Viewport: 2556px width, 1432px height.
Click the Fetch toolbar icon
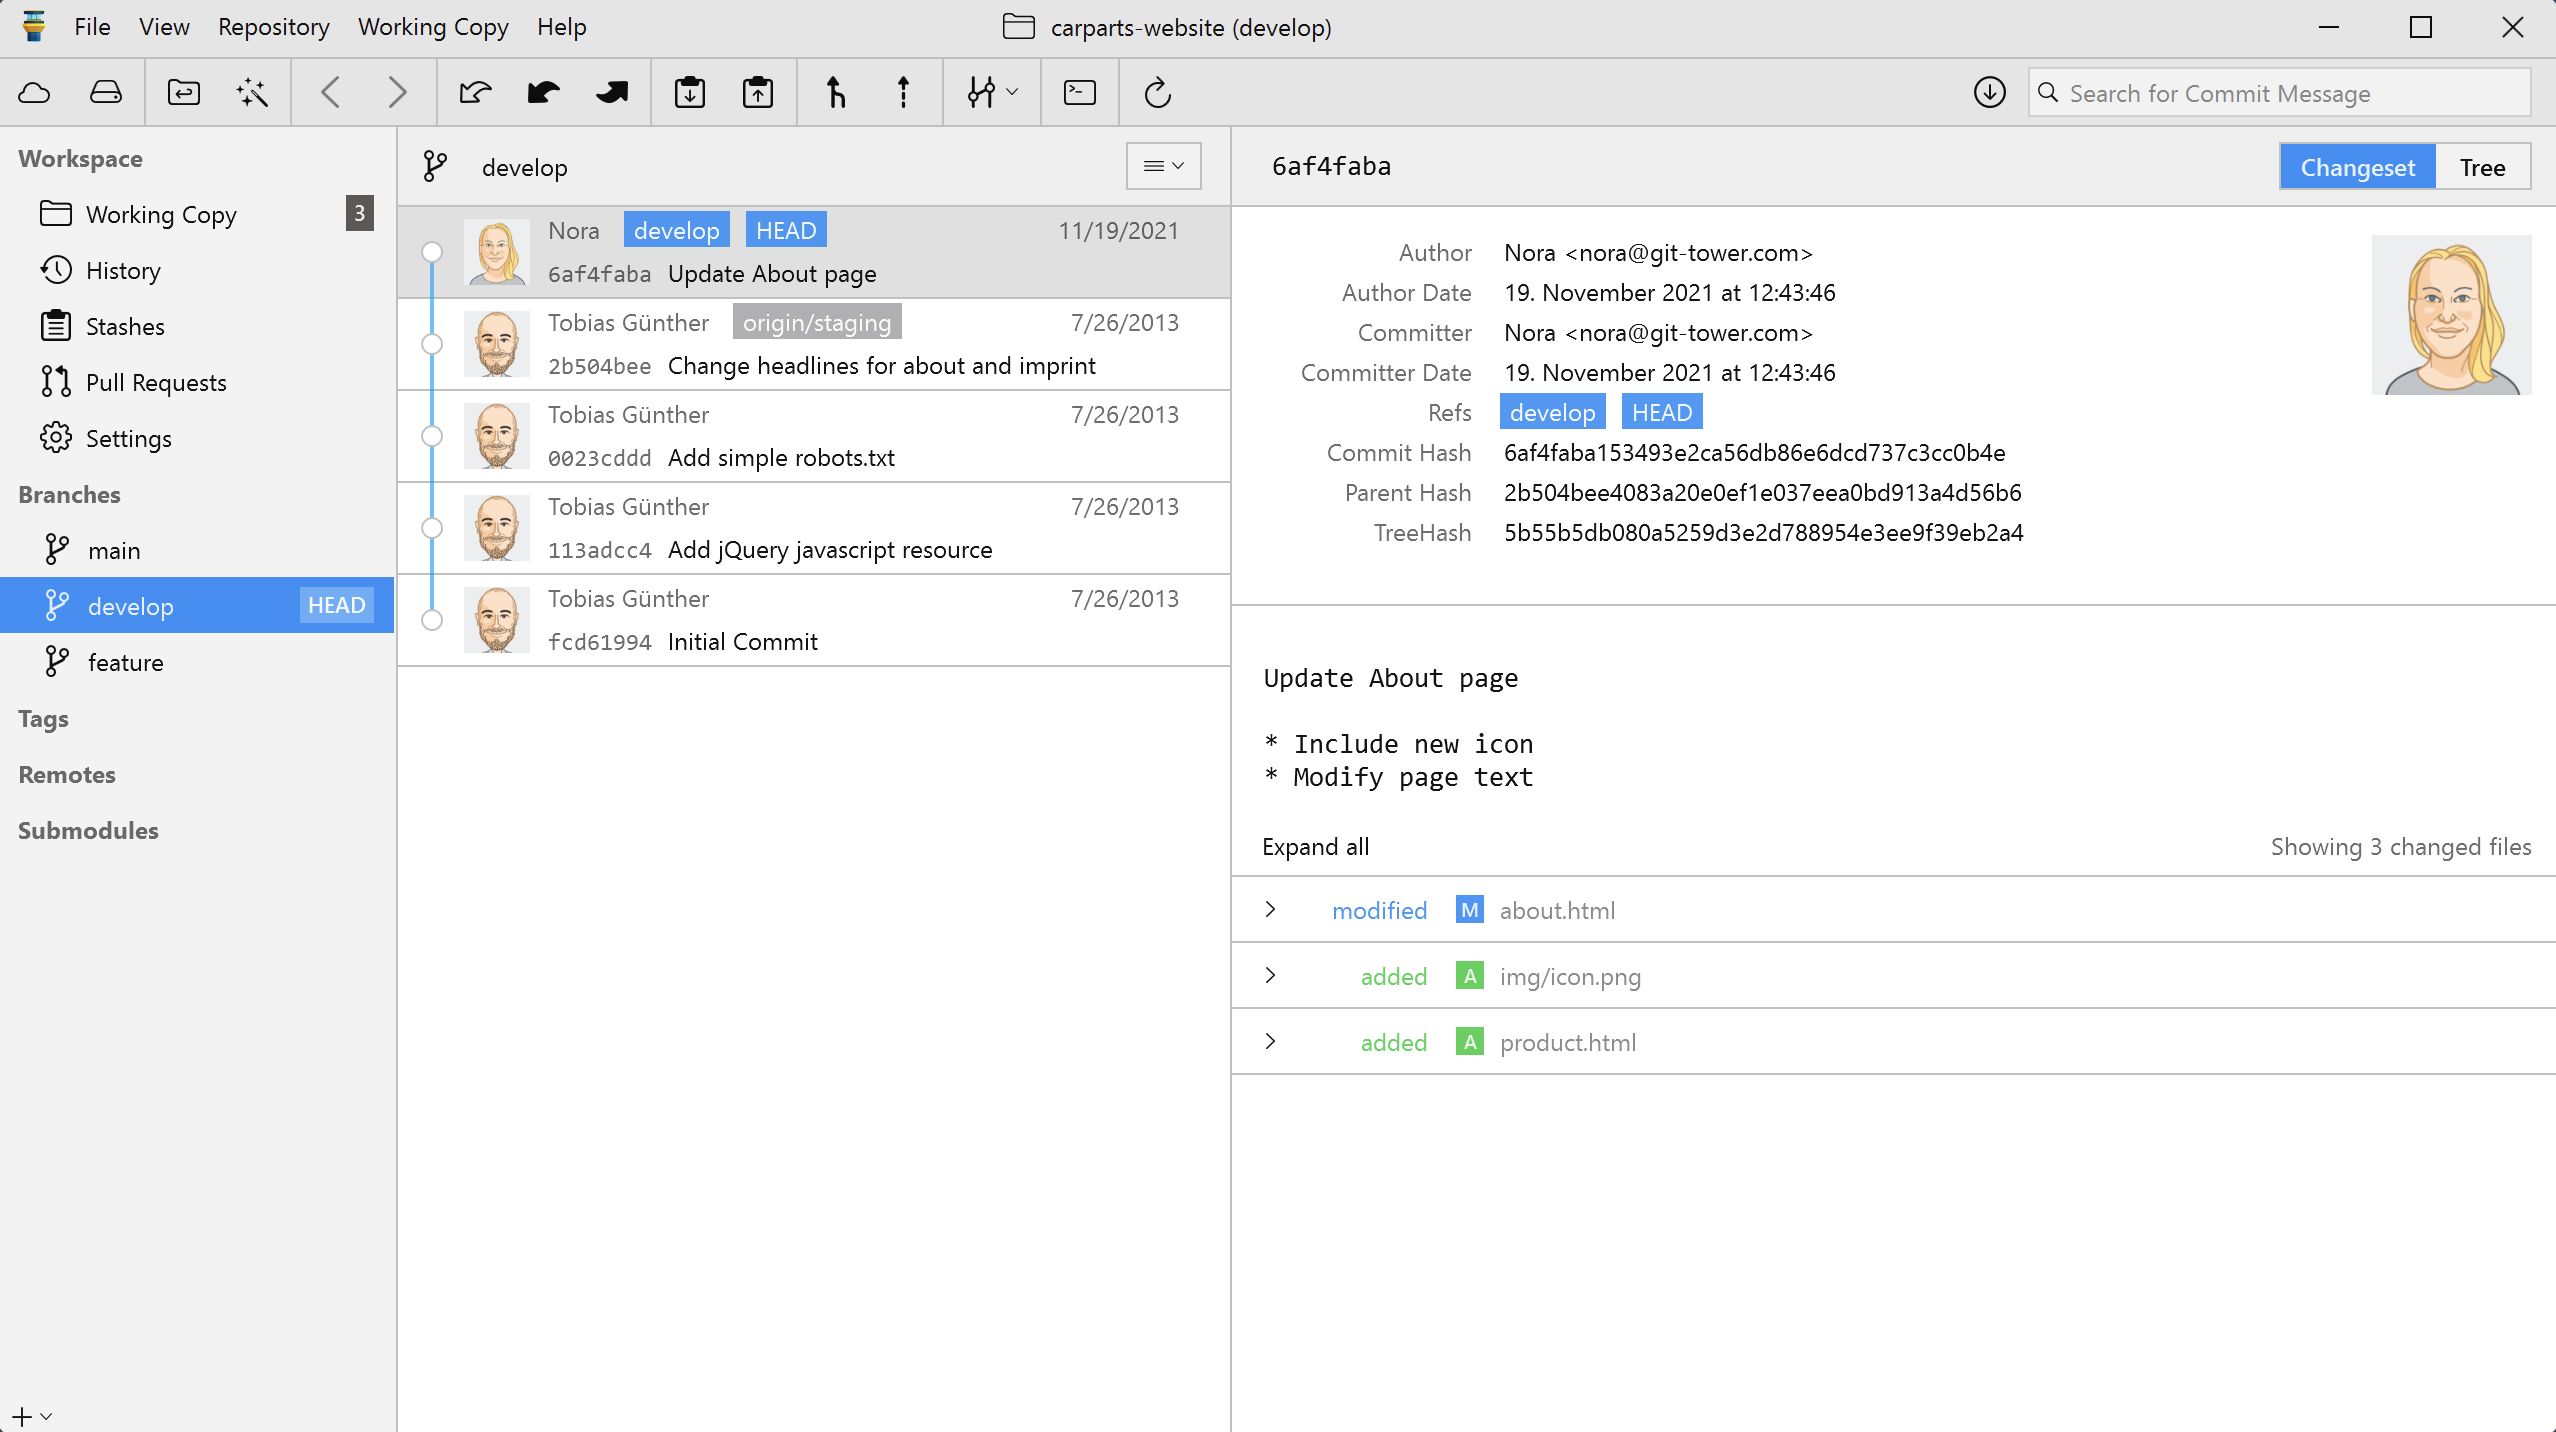(475, 93)
